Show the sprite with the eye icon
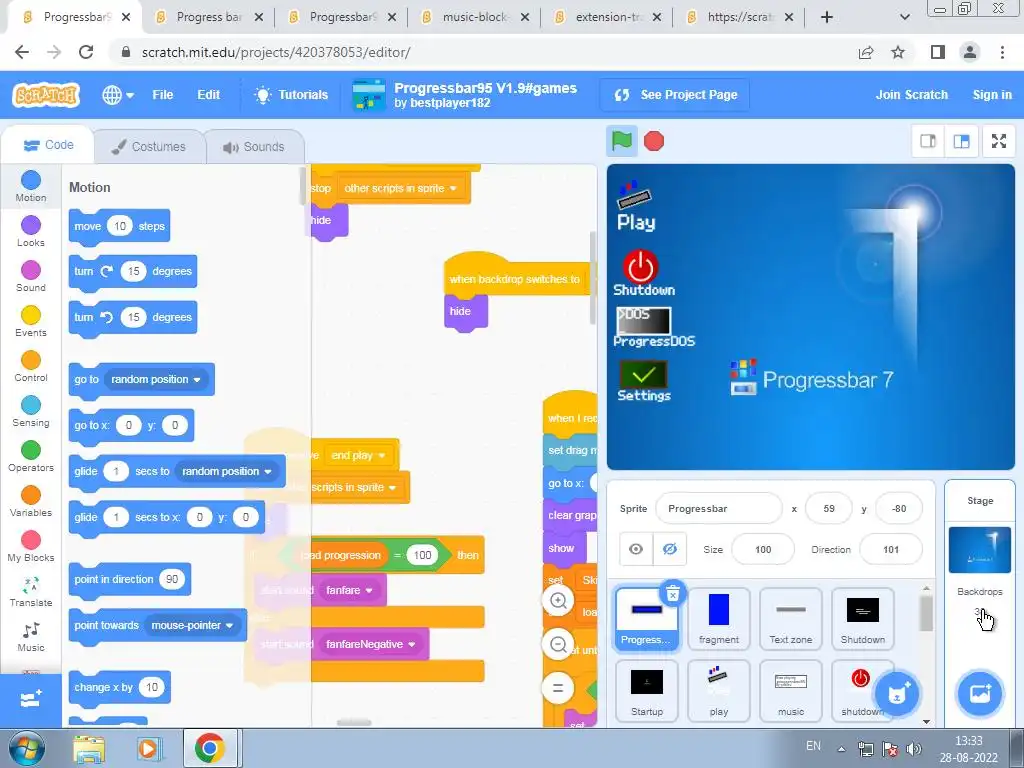This screenshot has width=1024, height=768. (x=635, y=549)
